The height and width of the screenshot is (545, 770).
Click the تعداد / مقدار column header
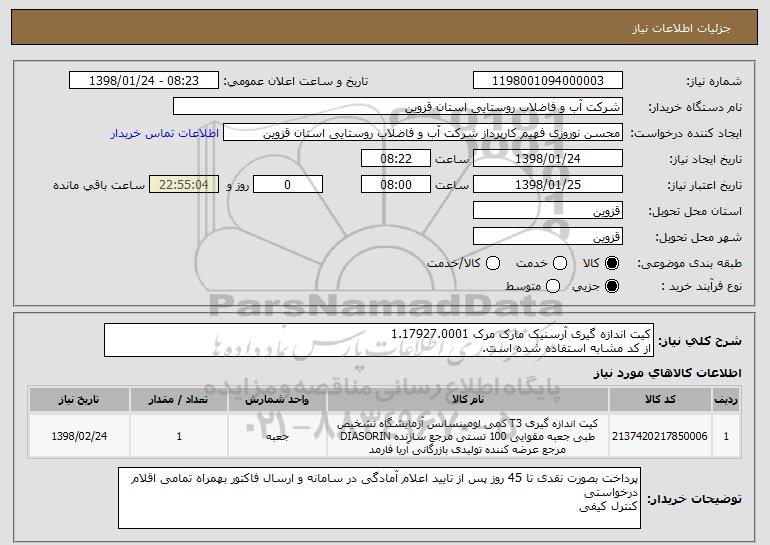coord(179,400)
